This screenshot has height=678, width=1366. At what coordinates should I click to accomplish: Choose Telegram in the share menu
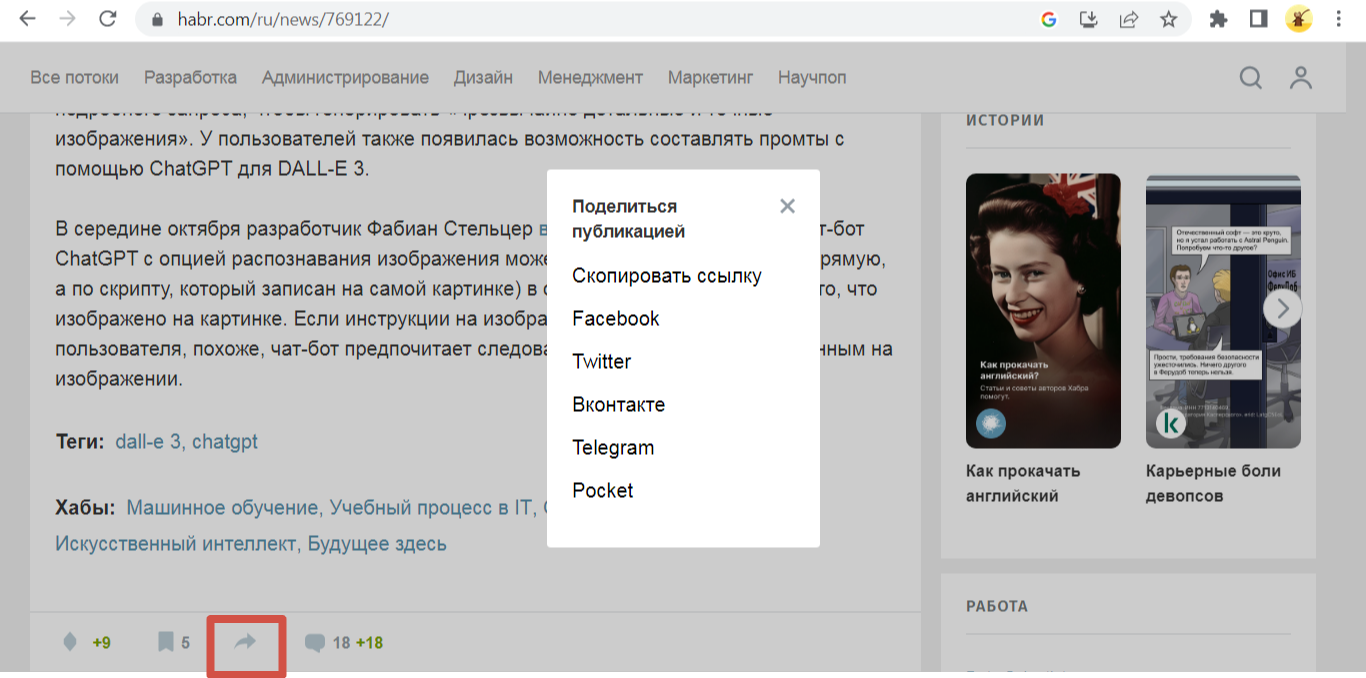click(613, 448)
